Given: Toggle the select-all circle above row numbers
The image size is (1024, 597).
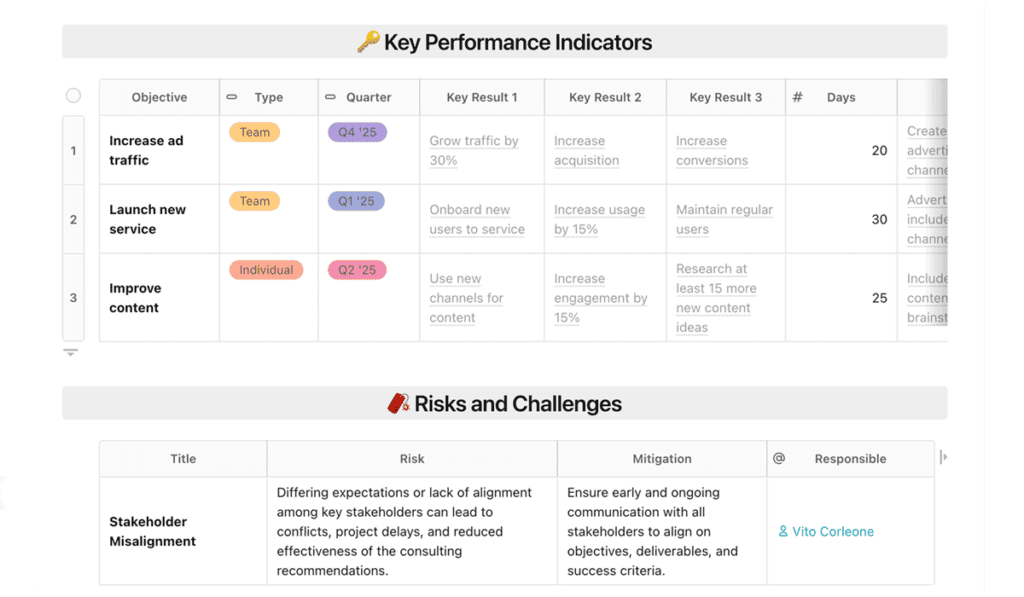Looking at the screenshot, I should (x=73, y=95).
